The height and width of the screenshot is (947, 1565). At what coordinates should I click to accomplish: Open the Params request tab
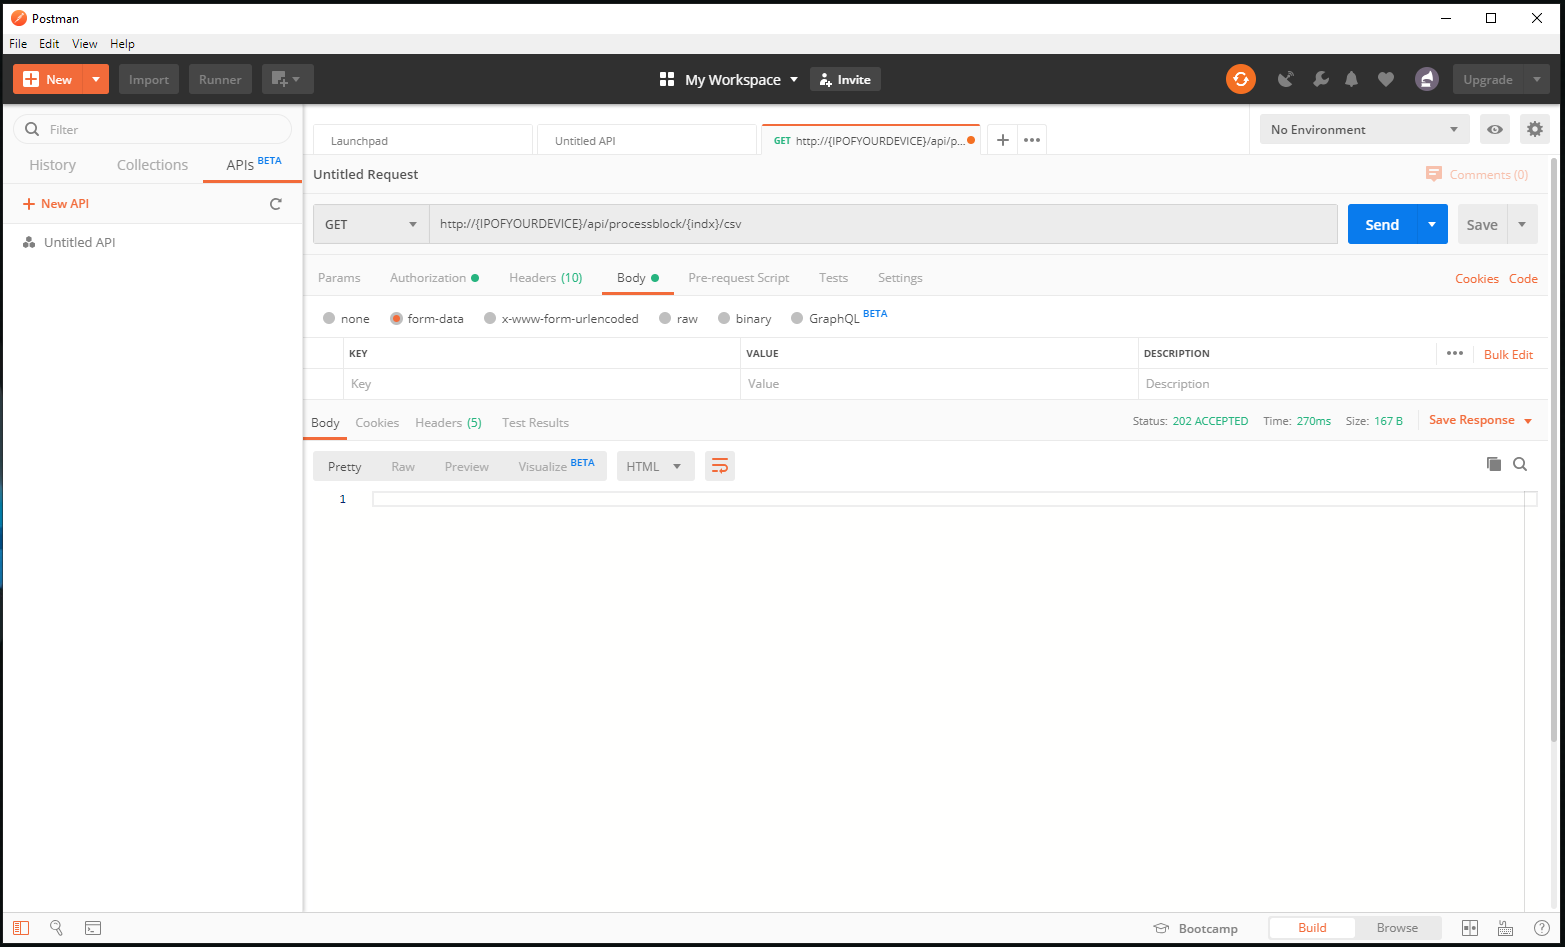pos(339,278)
